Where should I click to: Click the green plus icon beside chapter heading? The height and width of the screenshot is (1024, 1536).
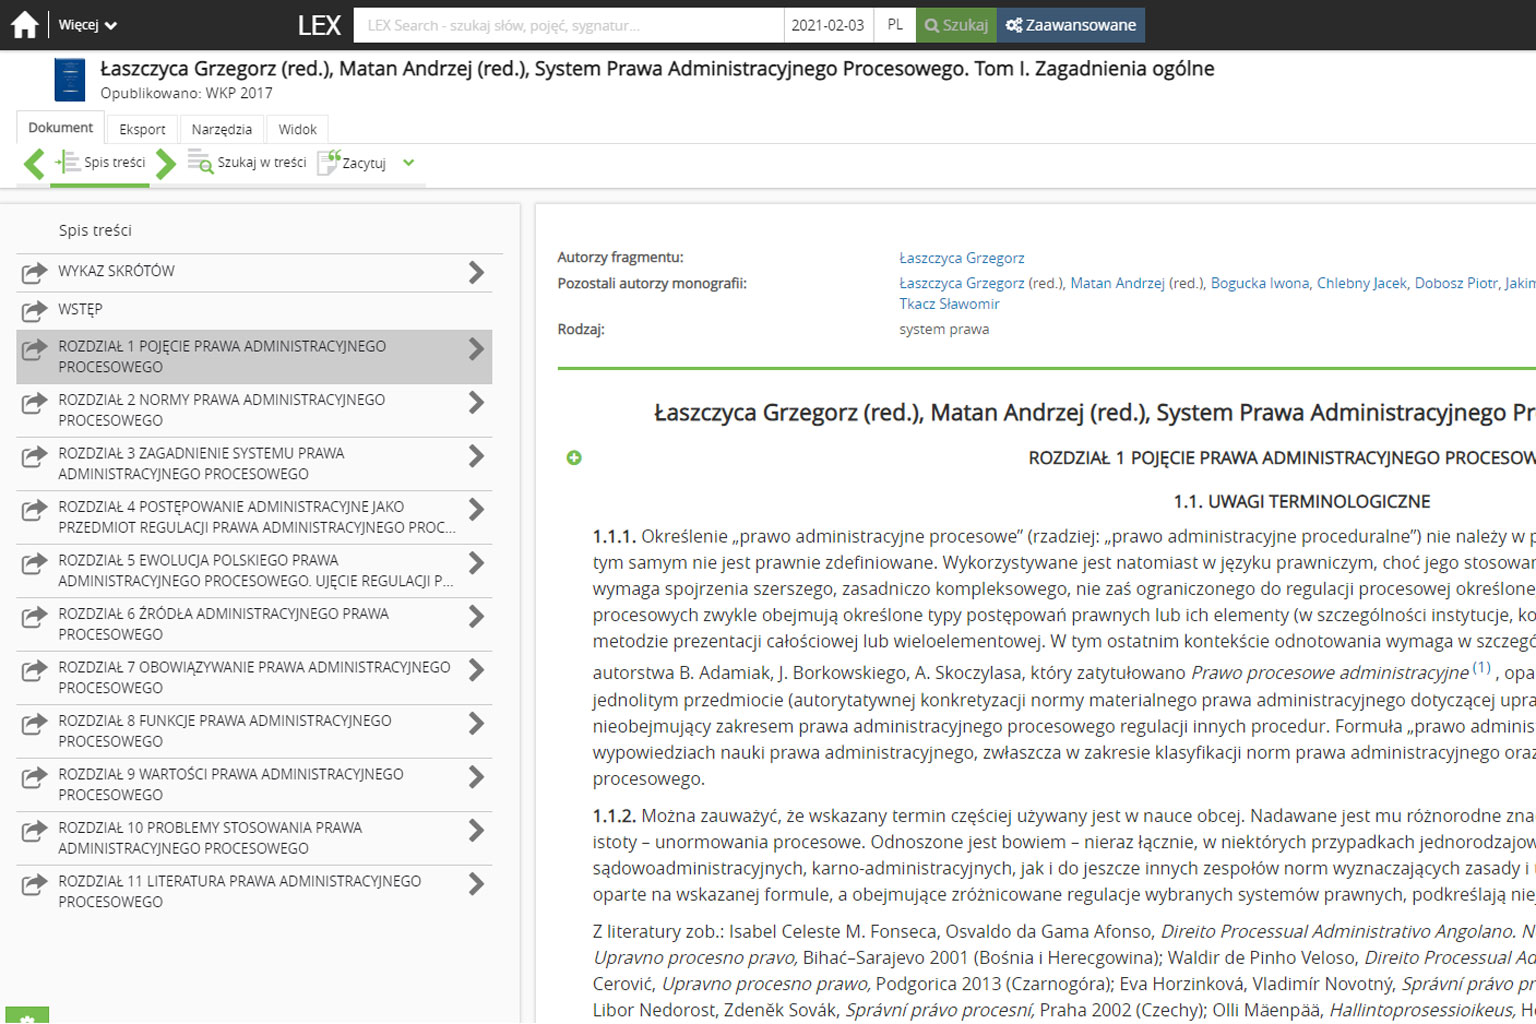574,458
